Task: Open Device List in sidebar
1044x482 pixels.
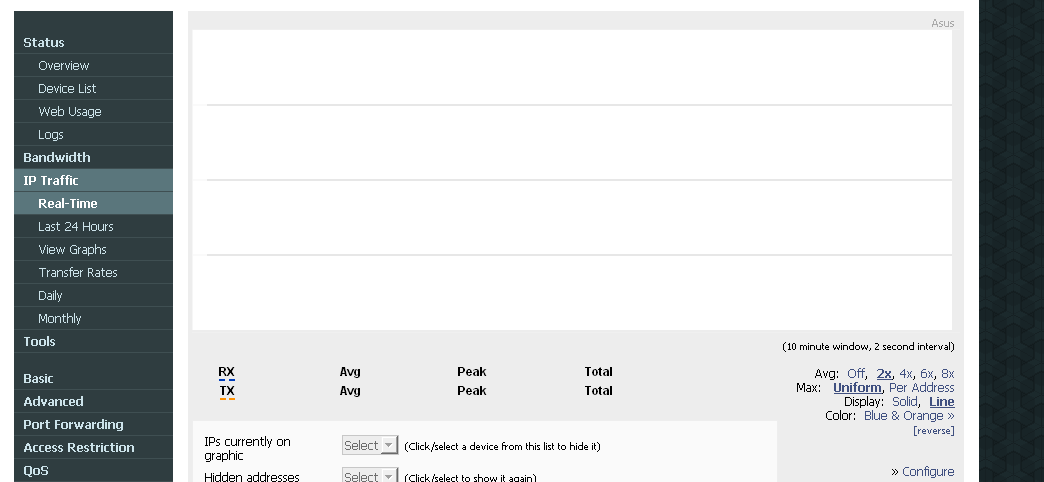Action: point(67,89)
